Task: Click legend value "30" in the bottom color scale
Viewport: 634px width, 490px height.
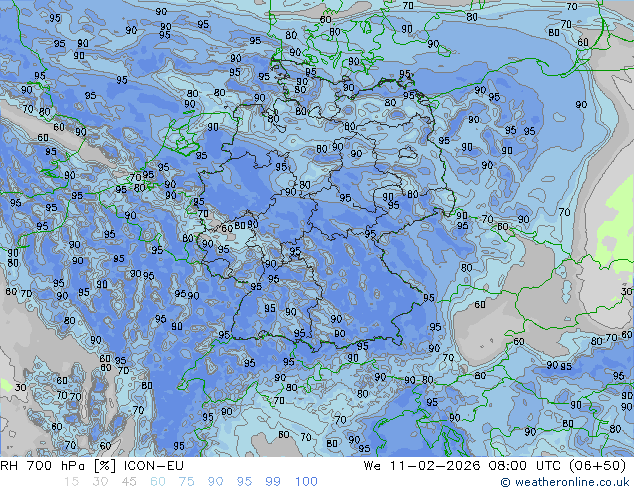Action: tap(100, 482)
